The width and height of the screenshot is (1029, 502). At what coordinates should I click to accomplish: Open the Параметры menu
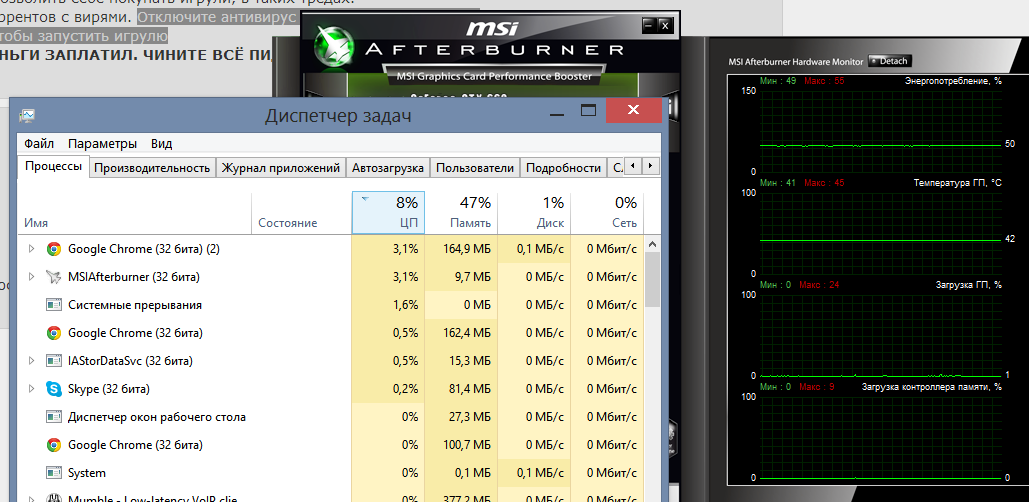coord(102,144)
